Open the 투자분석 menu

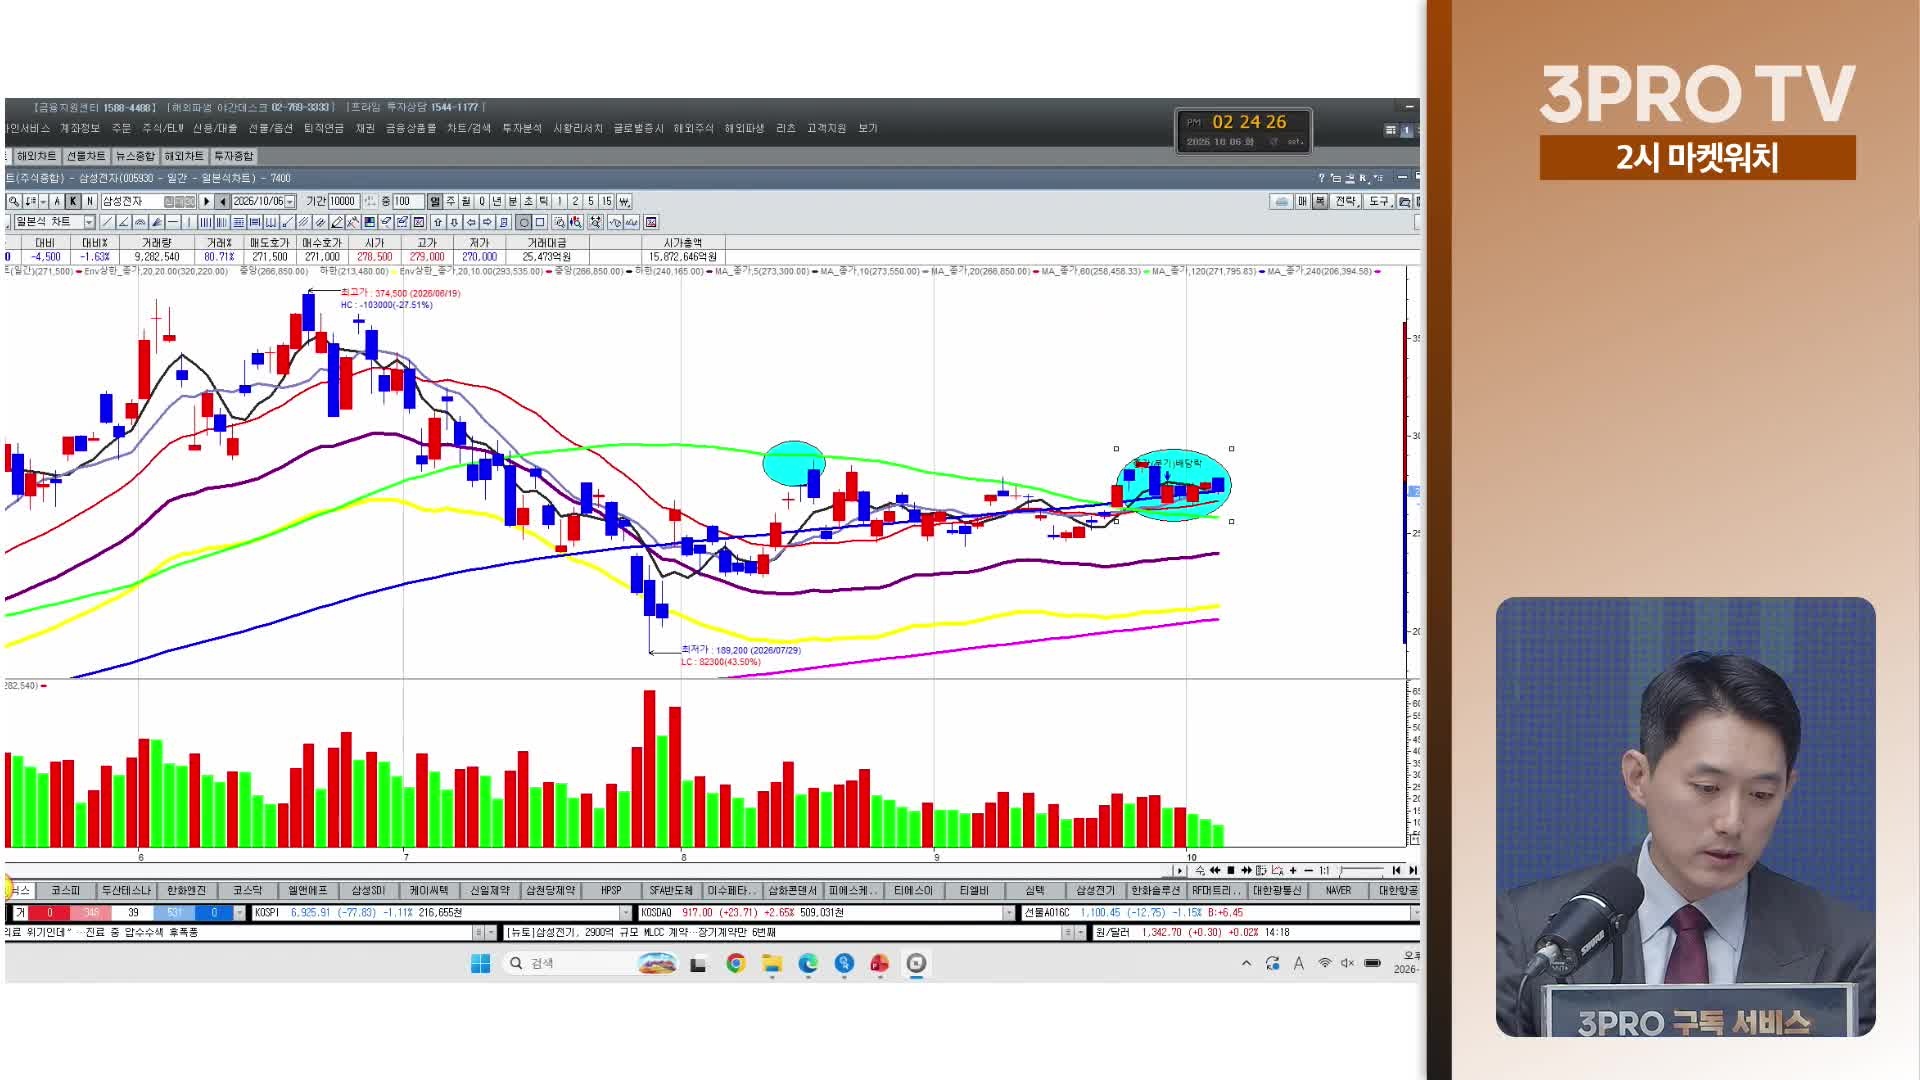tap(522, 128)
